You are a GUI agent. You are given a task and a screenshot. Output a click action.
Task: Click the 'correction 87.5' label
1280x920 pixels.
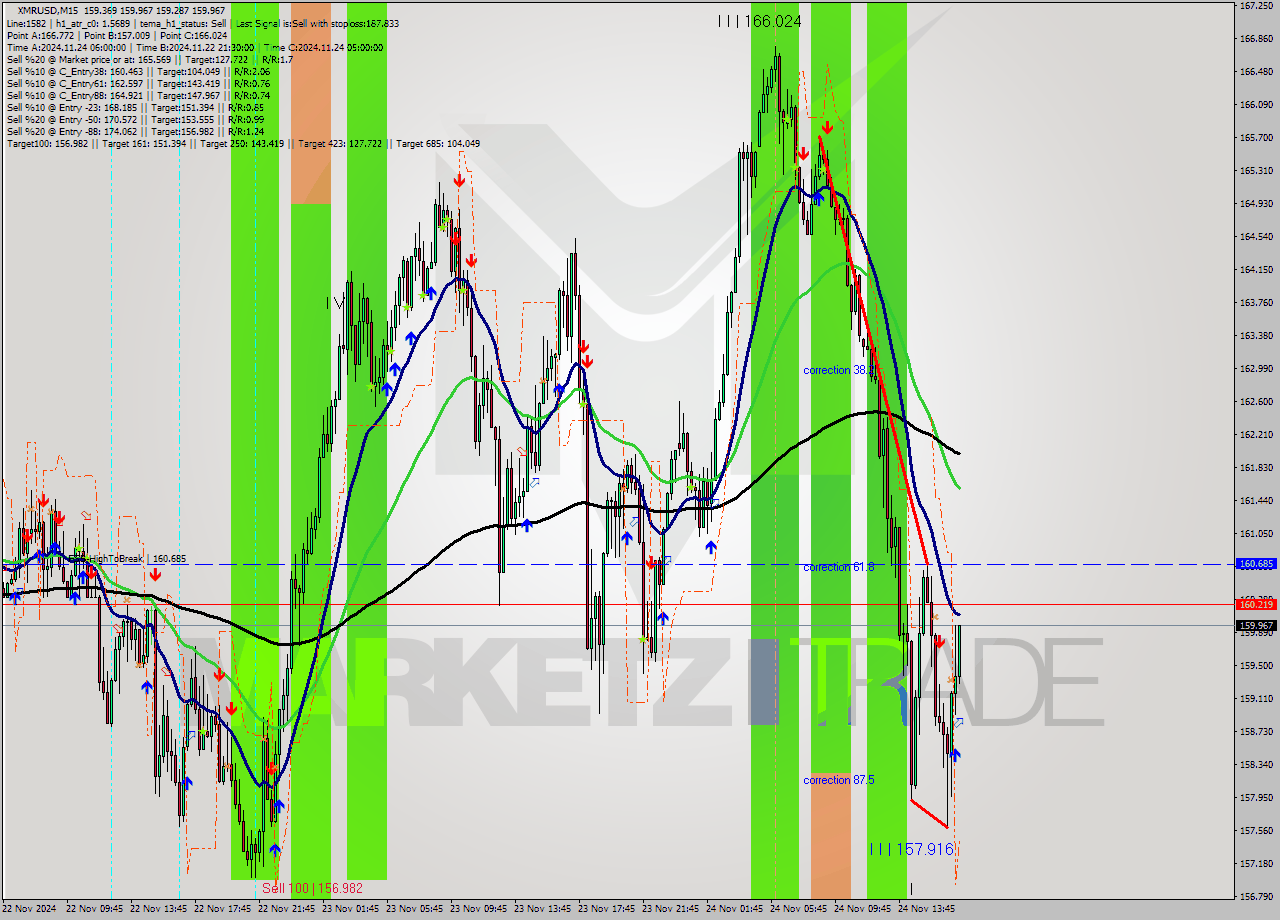coord(838,780)
